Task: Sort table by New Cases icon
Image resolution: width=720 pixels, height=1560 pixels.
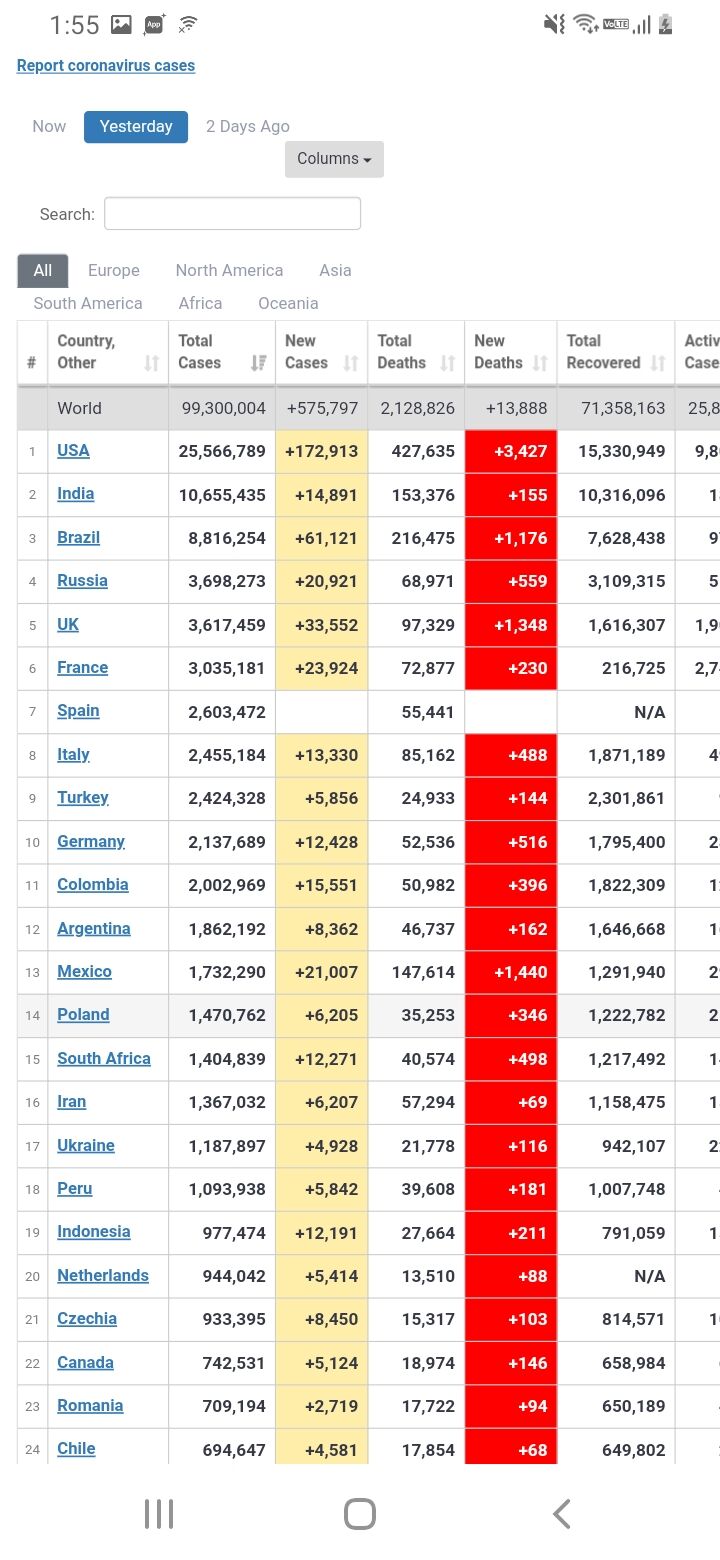Action: click(x=351, y=363)
